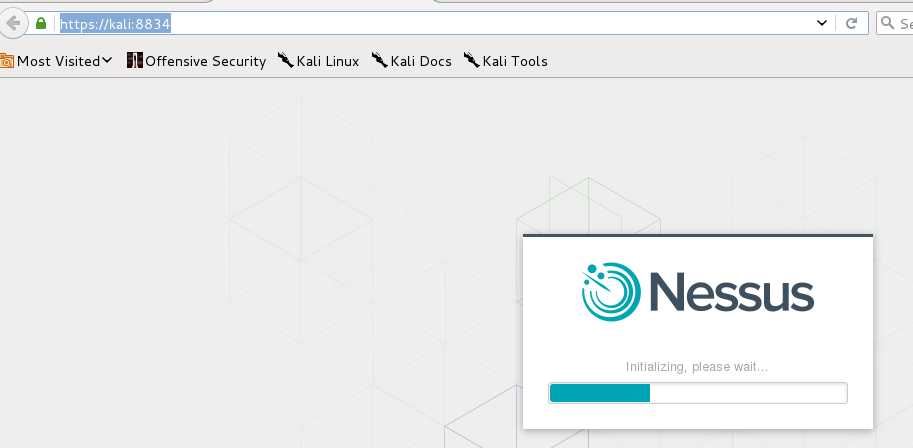The width and height of the screenshot is (913, 448).
Task: Click the Kali Docs dragon favicon
Action: coord(380,59)
